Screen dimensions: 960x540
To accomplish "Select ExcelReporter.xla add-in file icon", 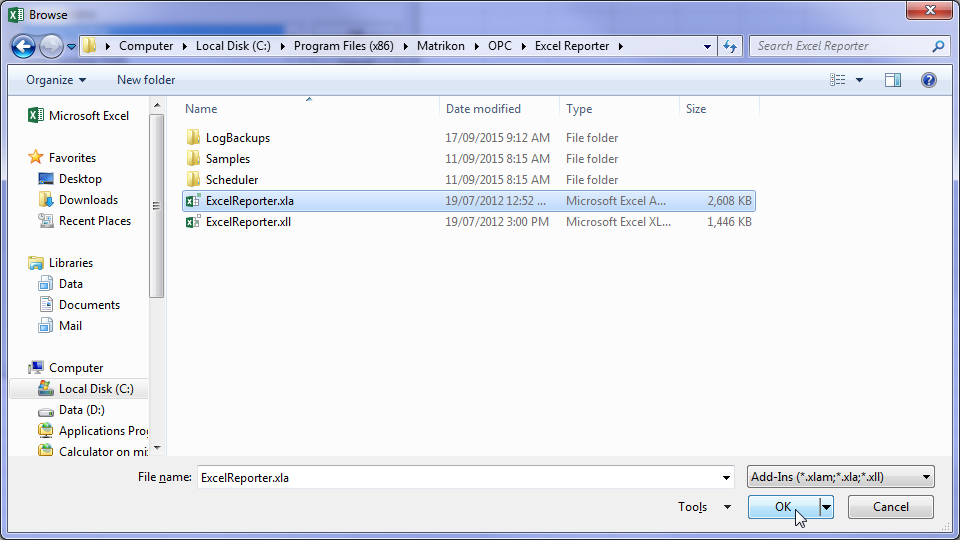I will (193, 201).
